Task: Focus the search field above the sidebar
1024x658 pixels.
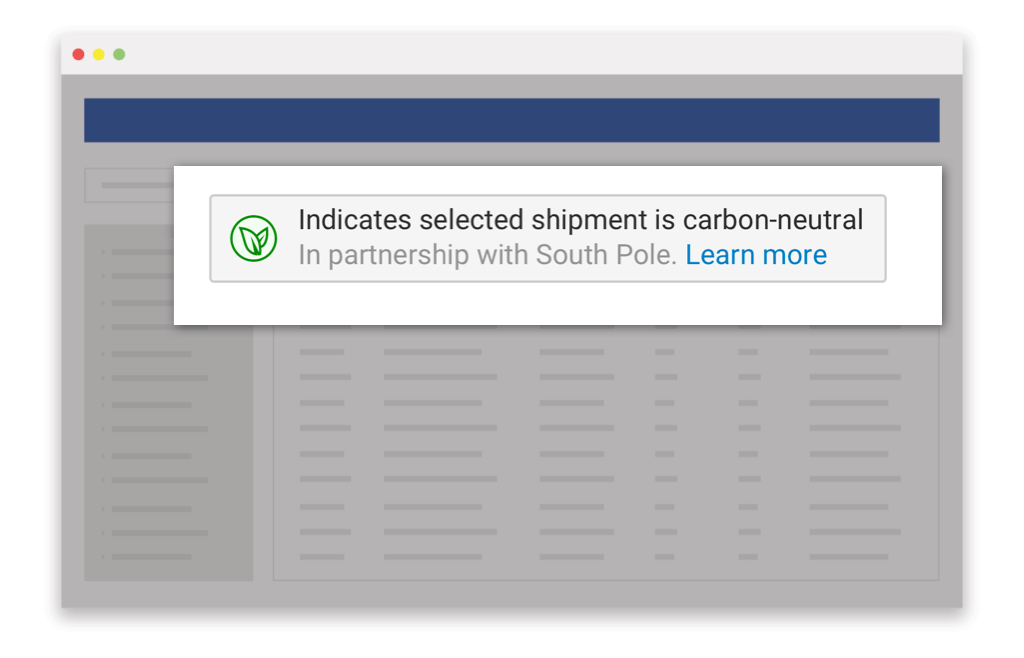Action: click(130, 185)
